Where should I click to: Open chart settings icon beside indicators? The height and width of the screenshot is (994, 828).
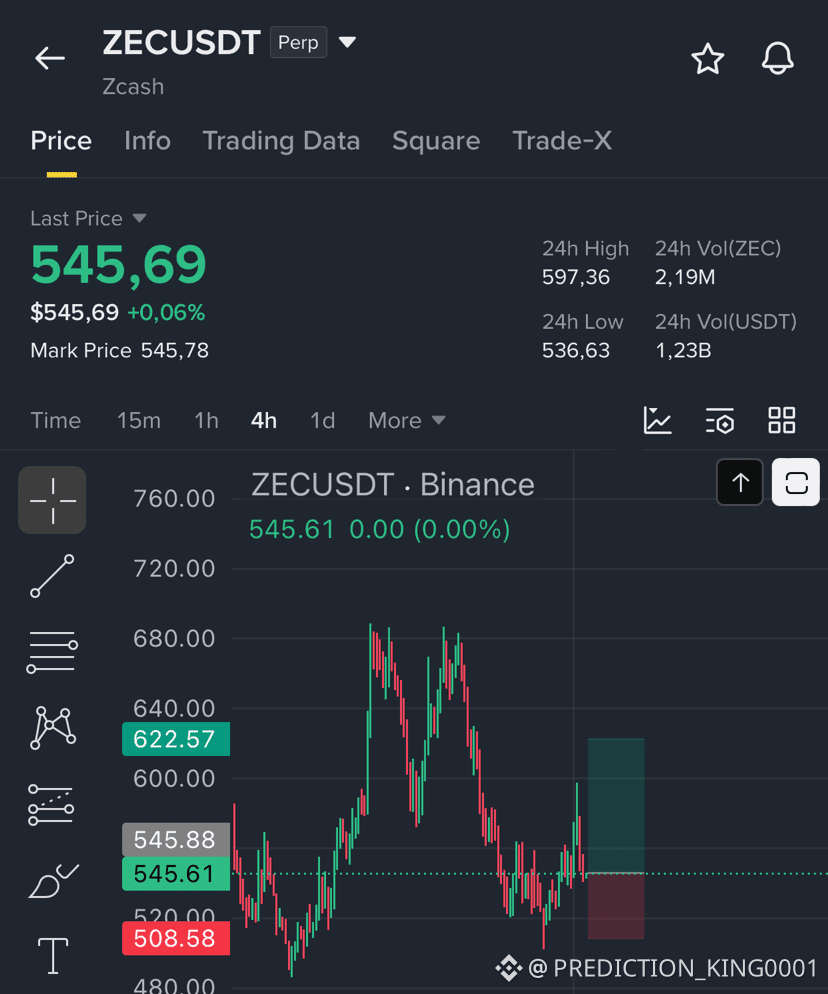coord(720,420)
